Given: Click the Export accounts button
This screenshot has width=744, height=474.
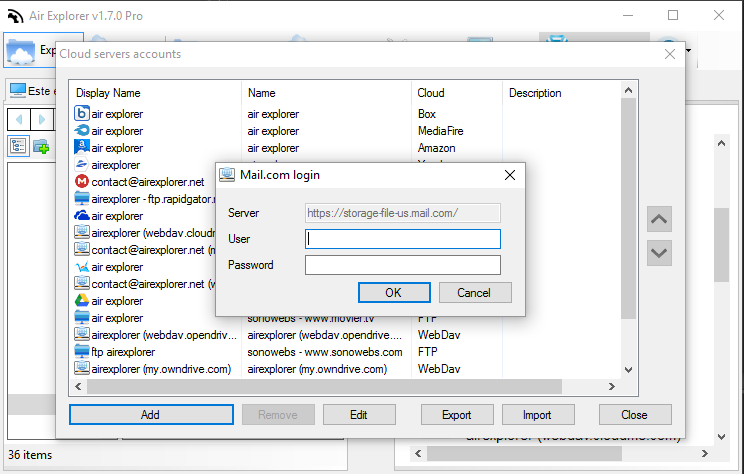Looking at the screenshot, I should pos(457,415).
